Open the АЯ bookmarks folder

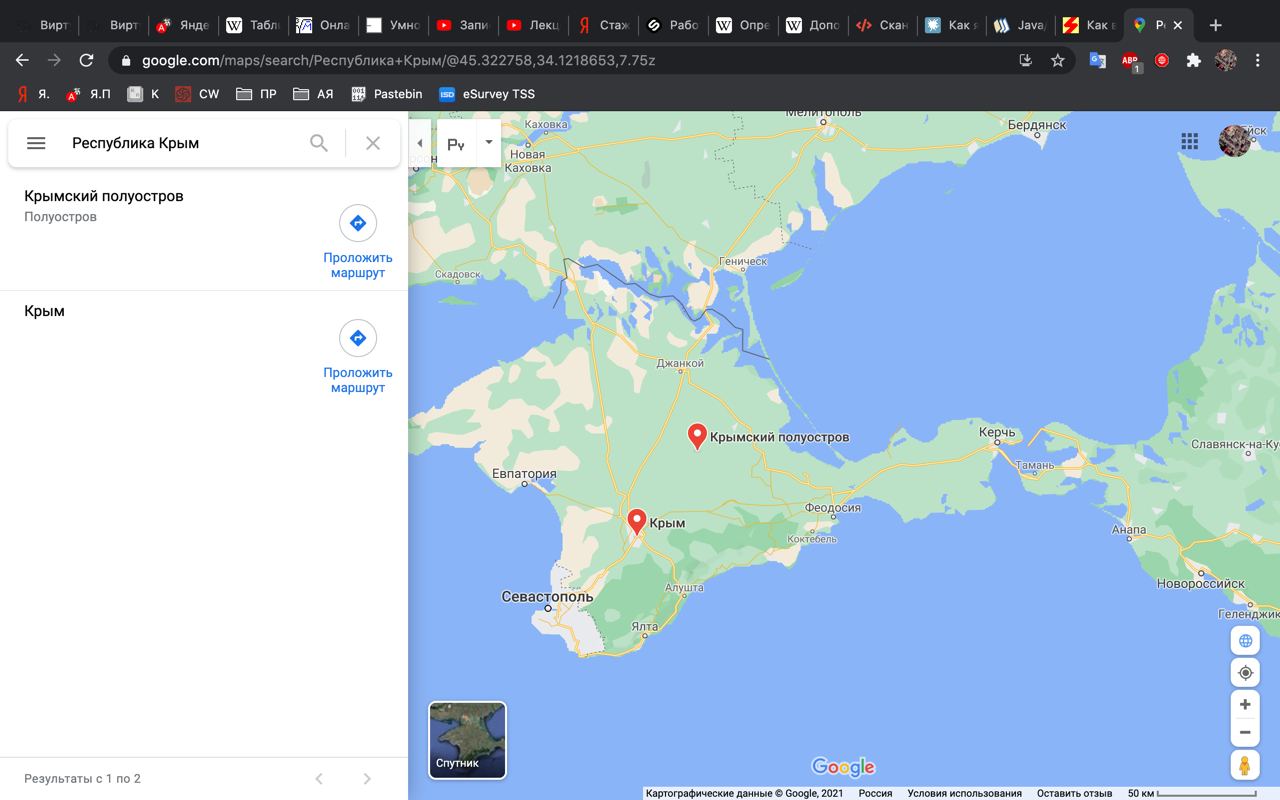313,94
